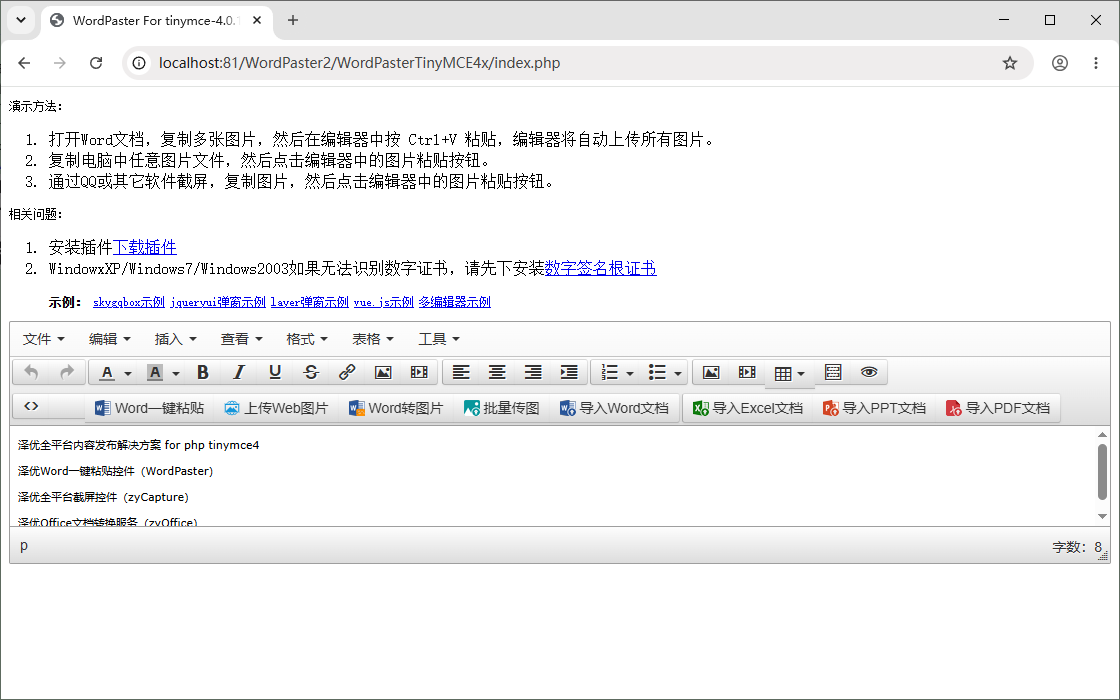Click Word转图片 button
Image resolution: width=1120 pixels, height=700 pixels.
[396, 408]
